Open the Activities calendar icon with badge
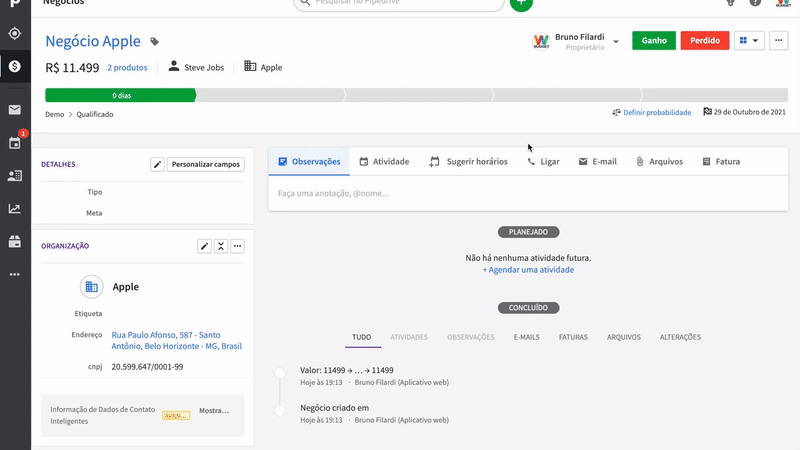800x450 pixels. click(x=15, y=143)
